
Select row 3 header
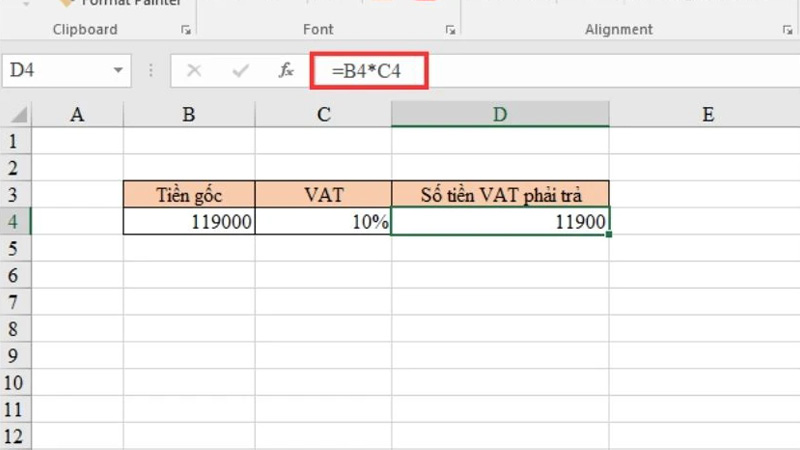point(15,194)
